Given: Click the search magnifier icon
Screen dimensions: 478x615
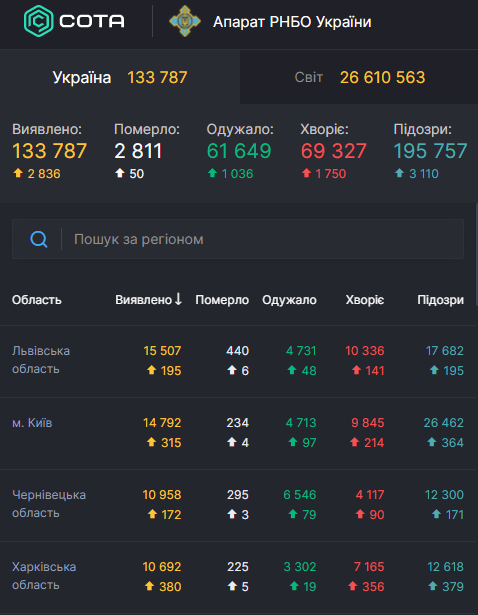Looking at the screenshot, I should click(x=39, y=239).
